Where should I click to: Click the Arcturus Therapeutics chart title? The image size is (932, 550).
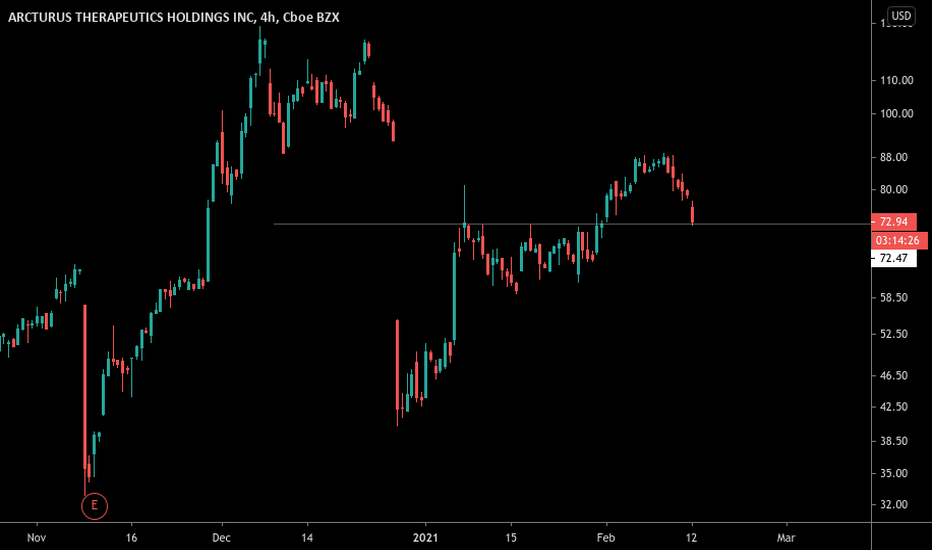pyautogui.click(x=174, y=17)
